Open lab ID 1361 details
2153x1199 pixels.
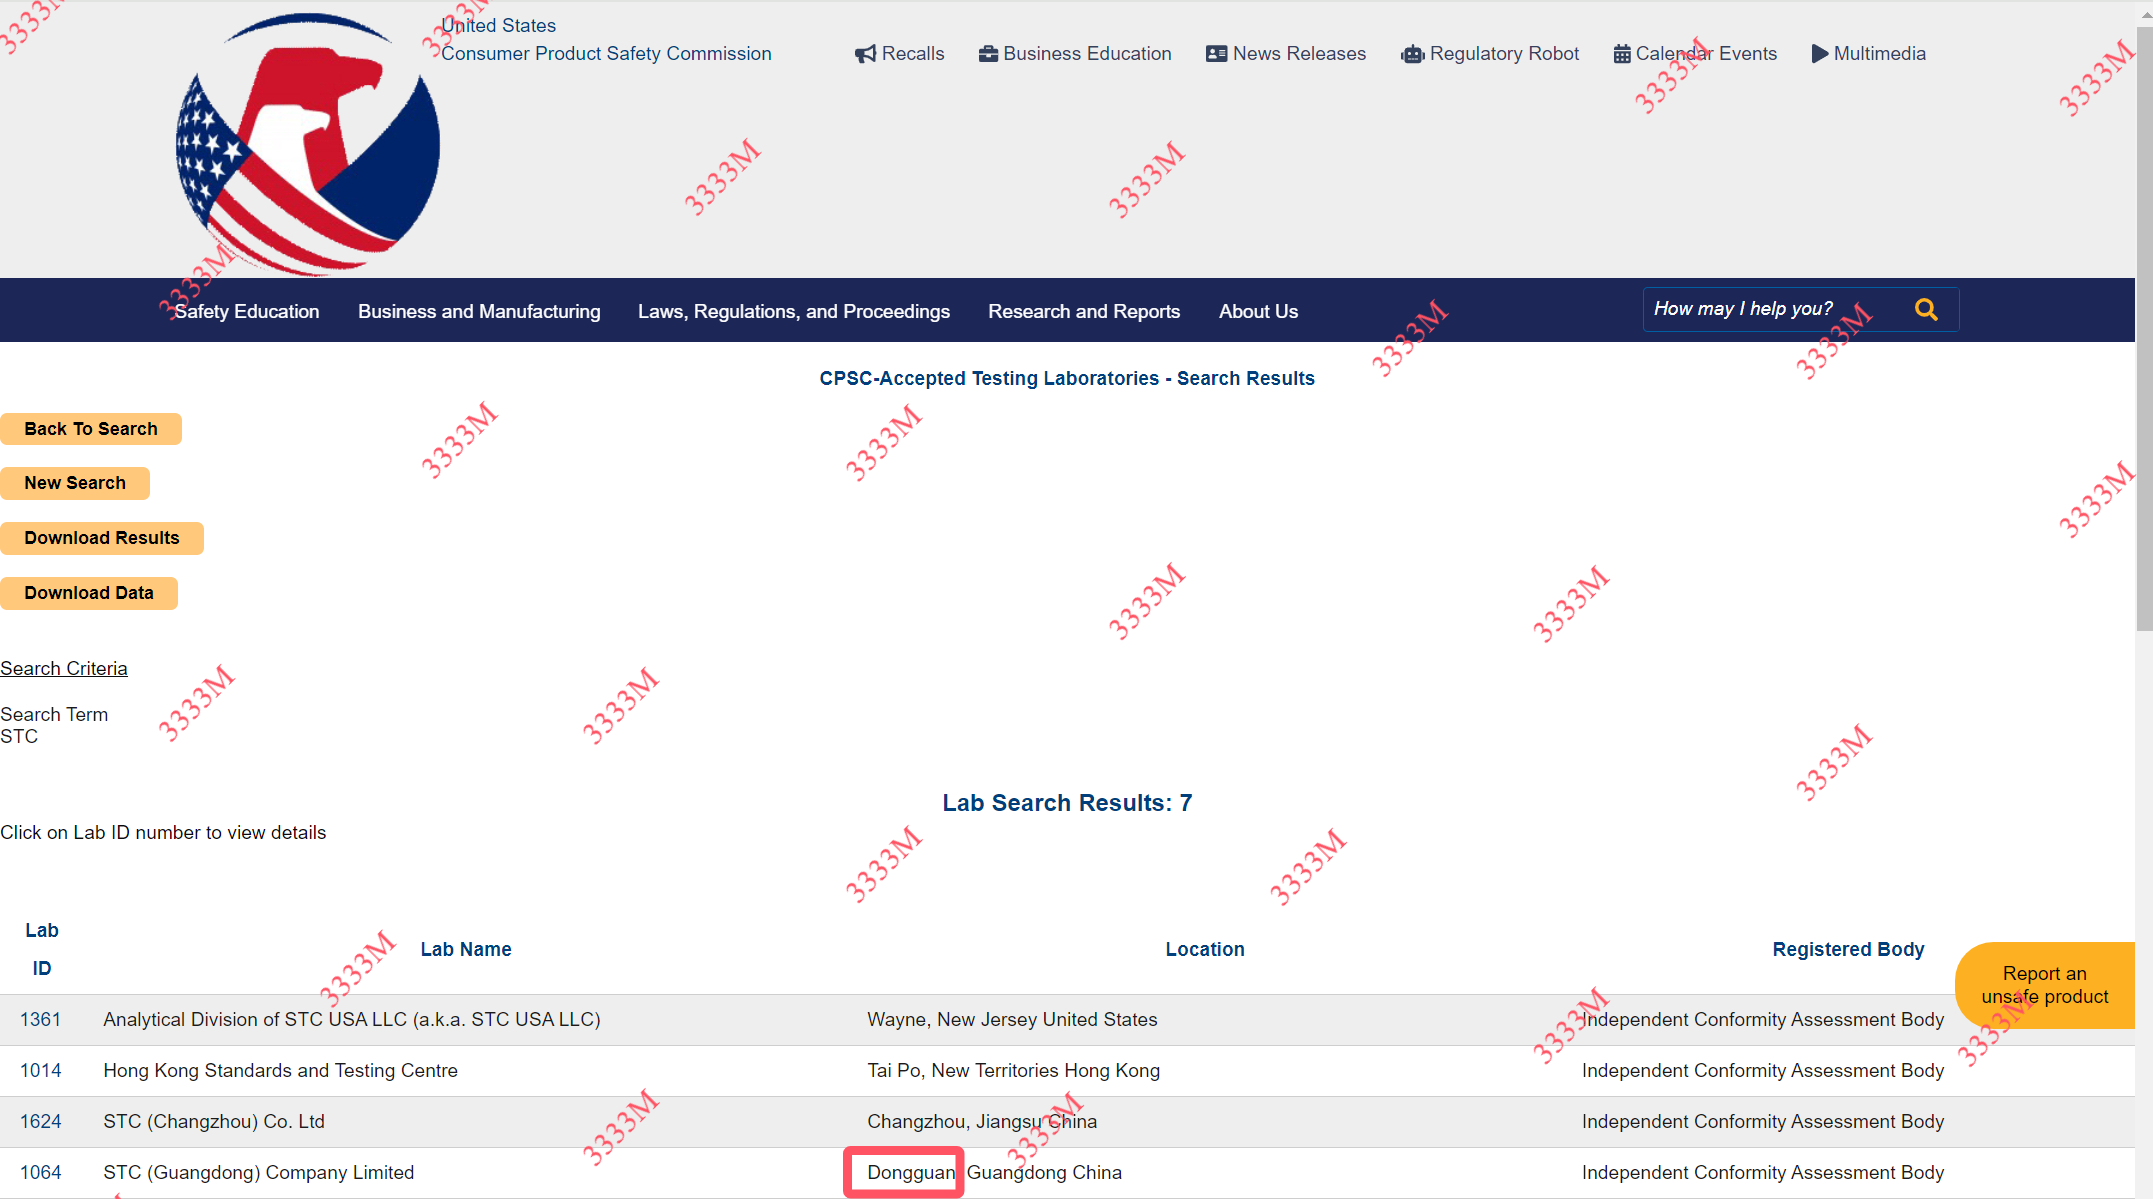click(x=41, y=1020)
